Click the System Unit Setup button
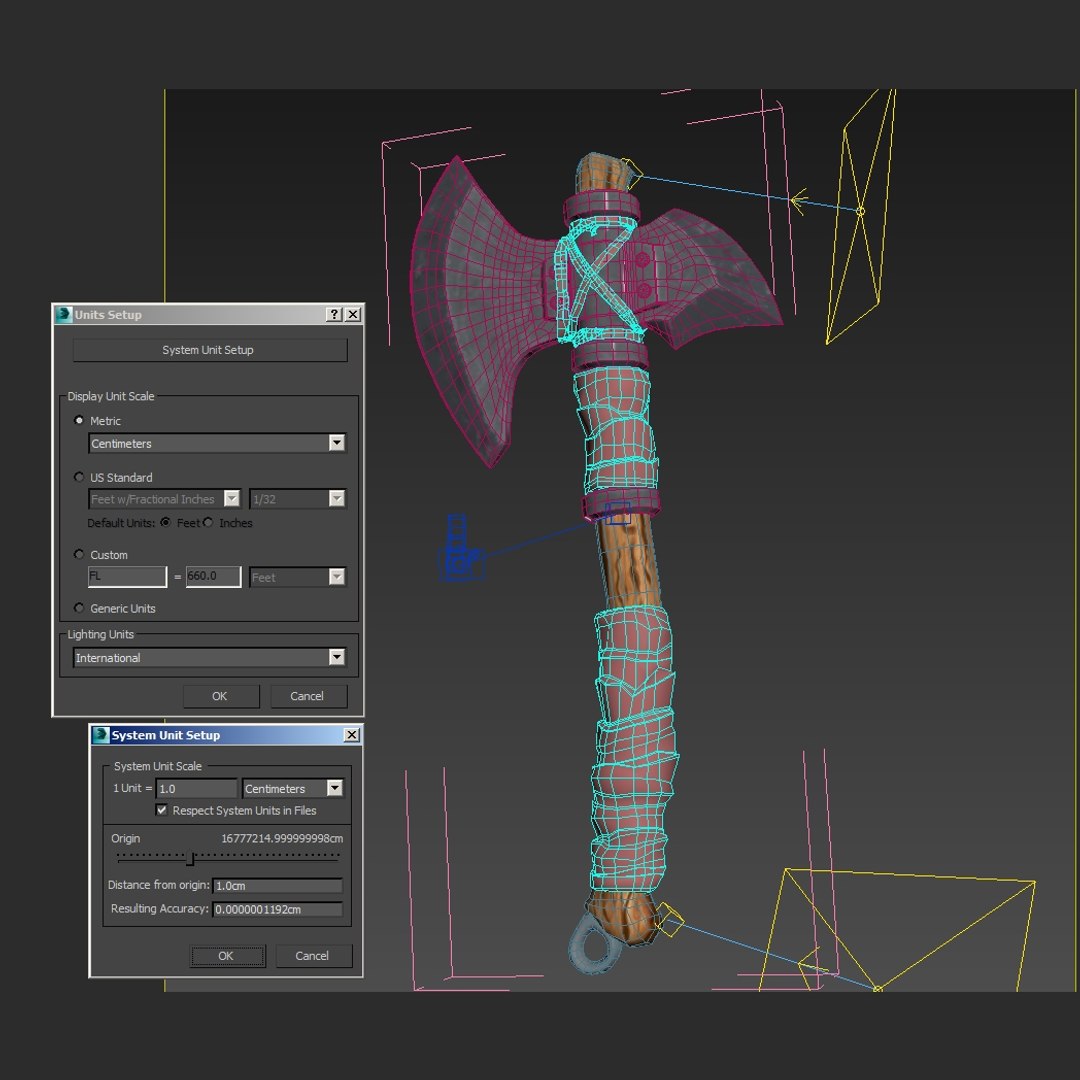 [x=209, y=350]
